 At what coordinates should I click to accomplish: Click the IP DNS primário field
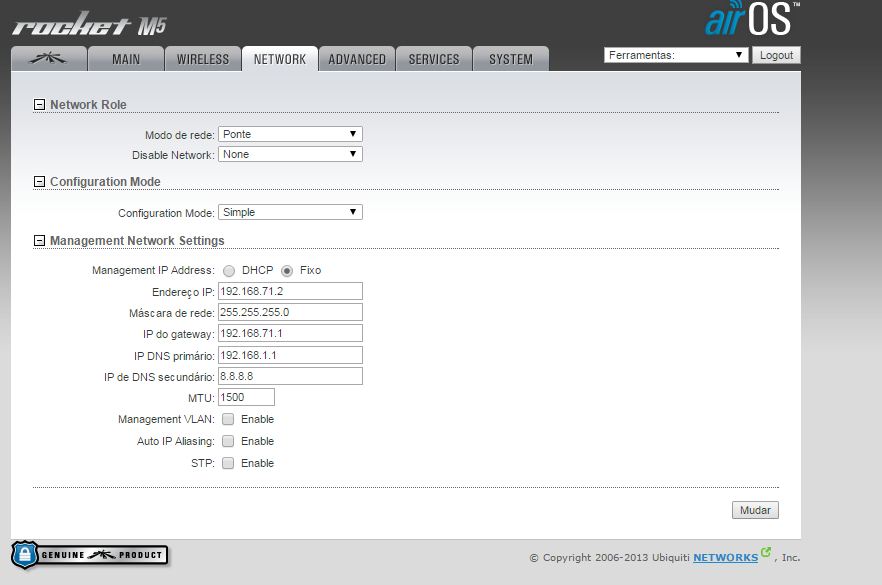(x=290, y=355)
